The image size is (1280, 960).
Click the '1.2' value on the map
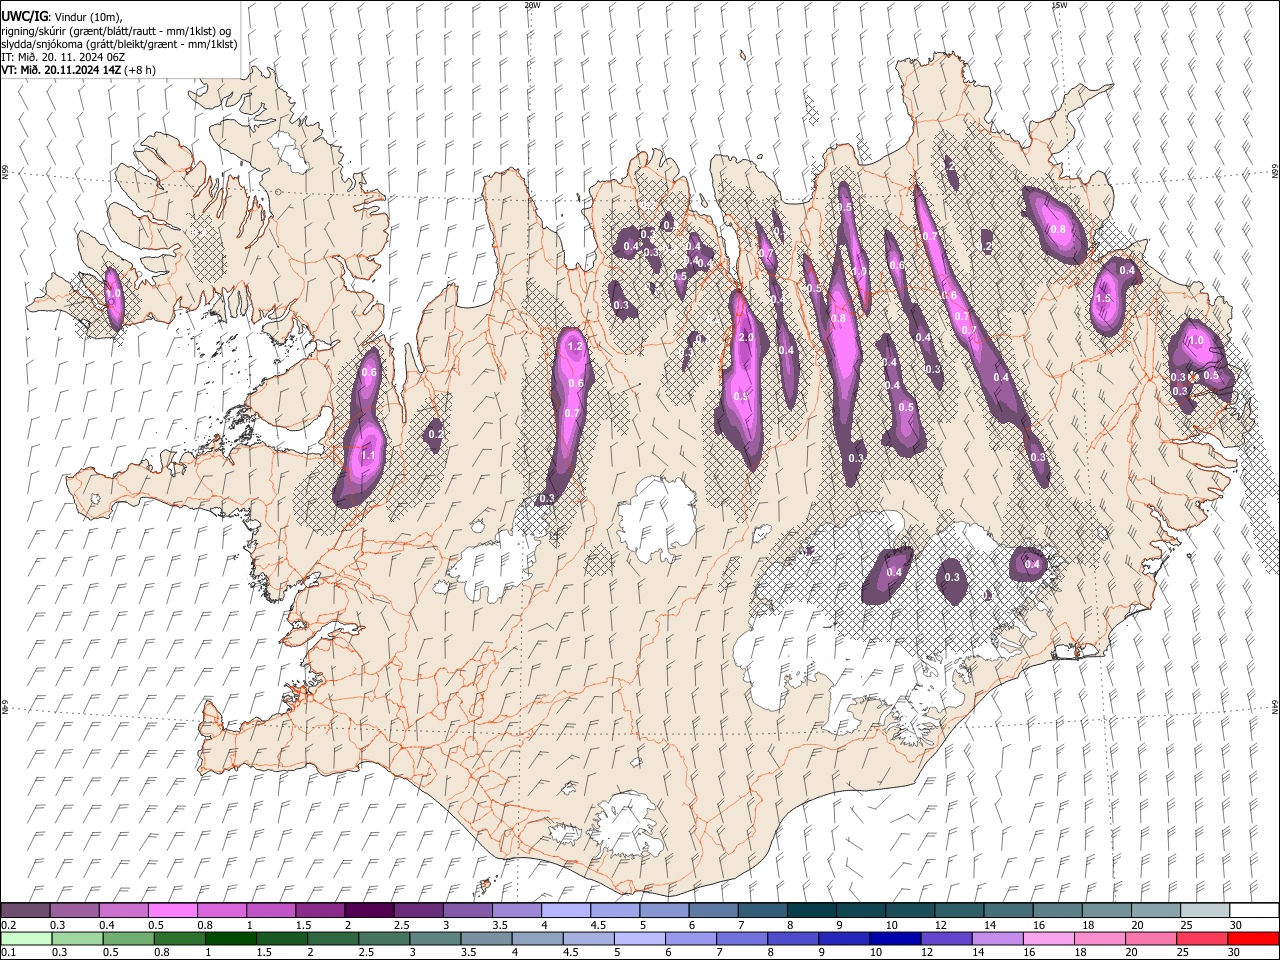click(x=575, y=346)
